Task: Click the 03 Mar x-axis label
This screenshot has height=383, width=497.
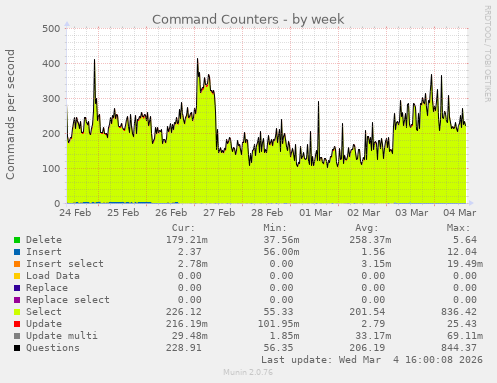Action: tap(412, 213)
